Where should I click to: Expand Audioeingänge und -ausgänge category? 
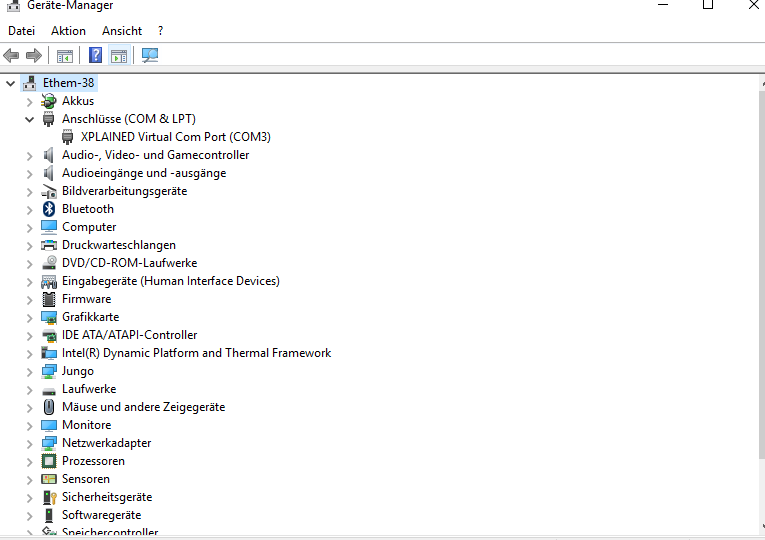tap(29, 174)
